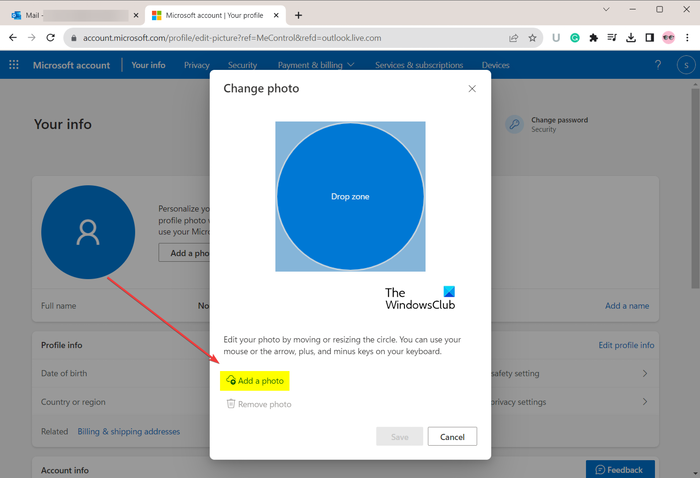Viewport: 700px width, 478px height.
Task: Click Add a photo in dialog
Action: 255,381
